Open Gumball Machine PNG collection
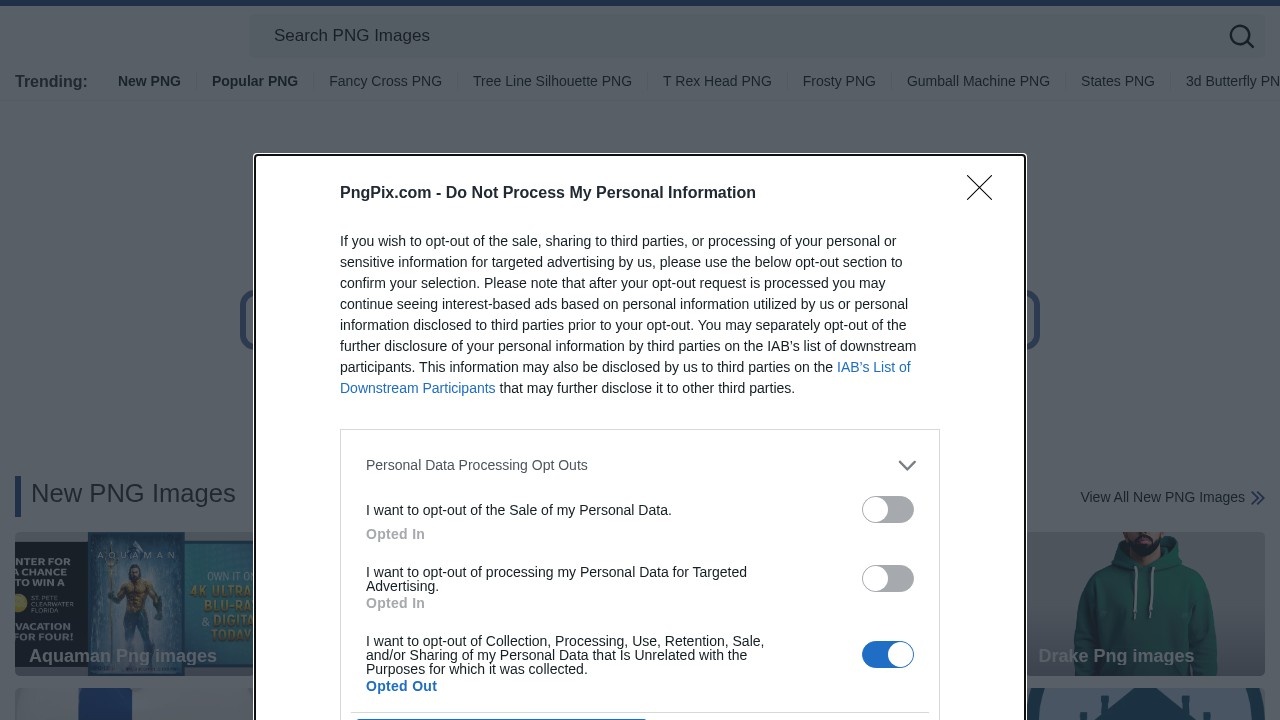The image size is (1280, 720). pyautogui.click(x=978, y=81)
